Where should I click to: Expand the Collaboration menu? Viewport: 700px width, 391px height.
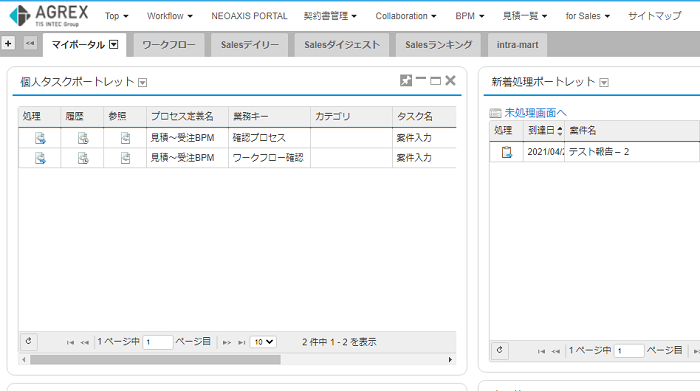click(406, 16)
